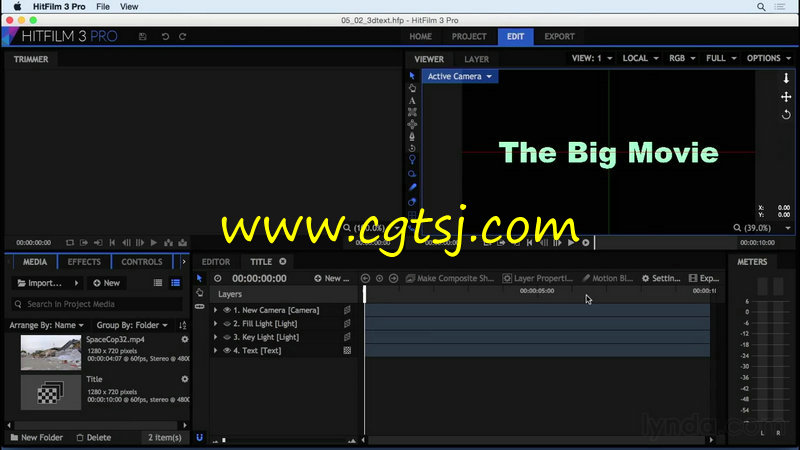
Task: Expand the Key Light layer properties
Action: 215,337
